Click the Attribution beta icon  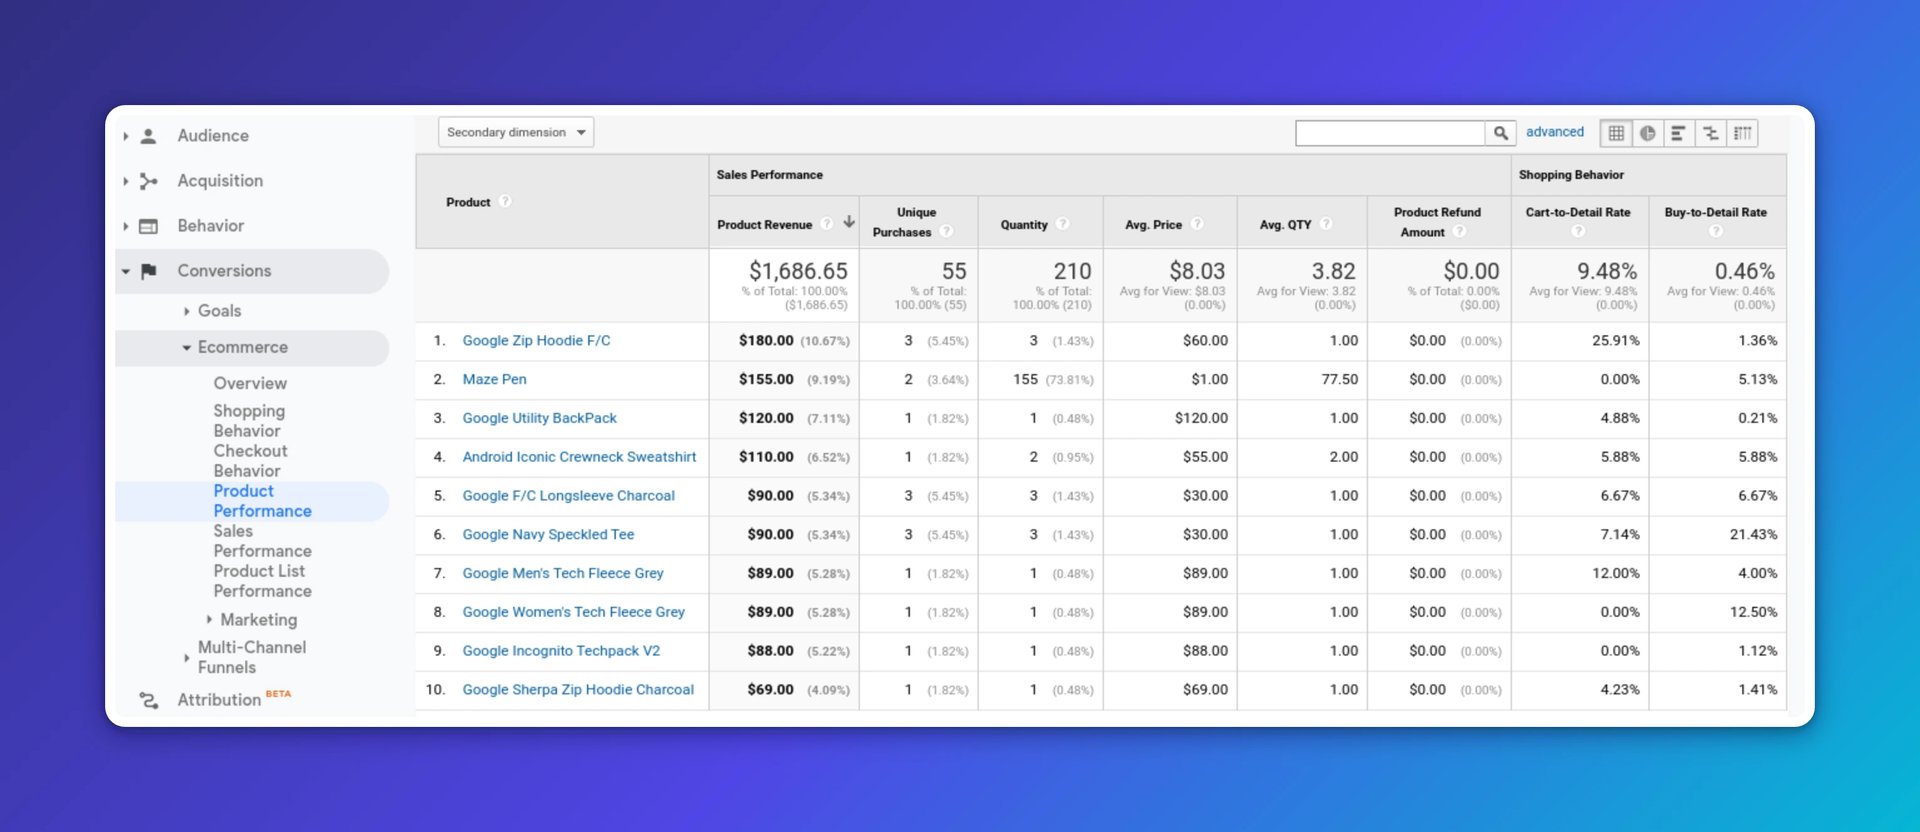pos(148,700)
